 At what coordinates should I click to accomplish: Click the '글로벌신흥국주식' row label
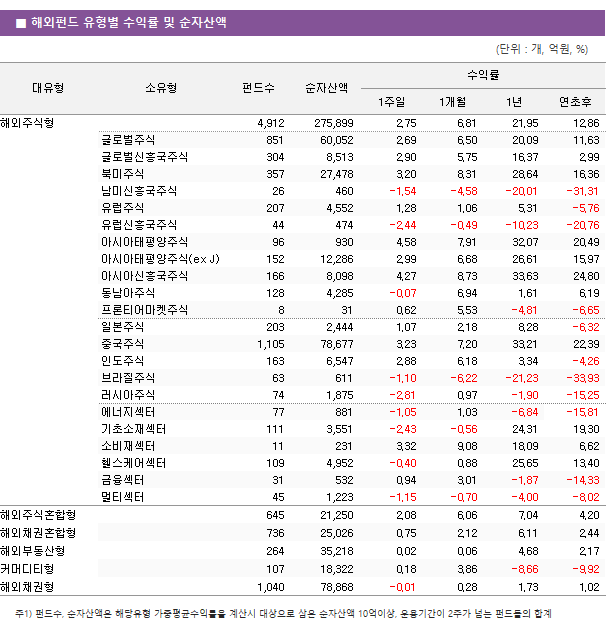[x=144, y=157]
